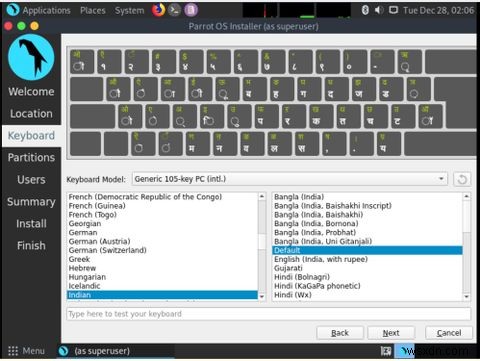Select the Keyboard step
This screenshot has height=361, width=480.
(31, 136)
